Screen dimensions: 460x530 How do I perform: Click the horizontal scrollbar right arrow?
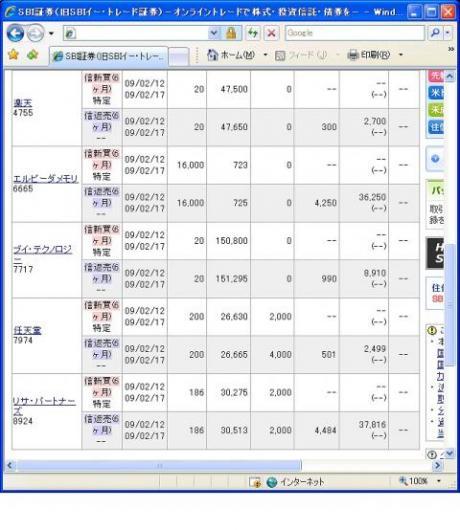click(x=437, y=465)
